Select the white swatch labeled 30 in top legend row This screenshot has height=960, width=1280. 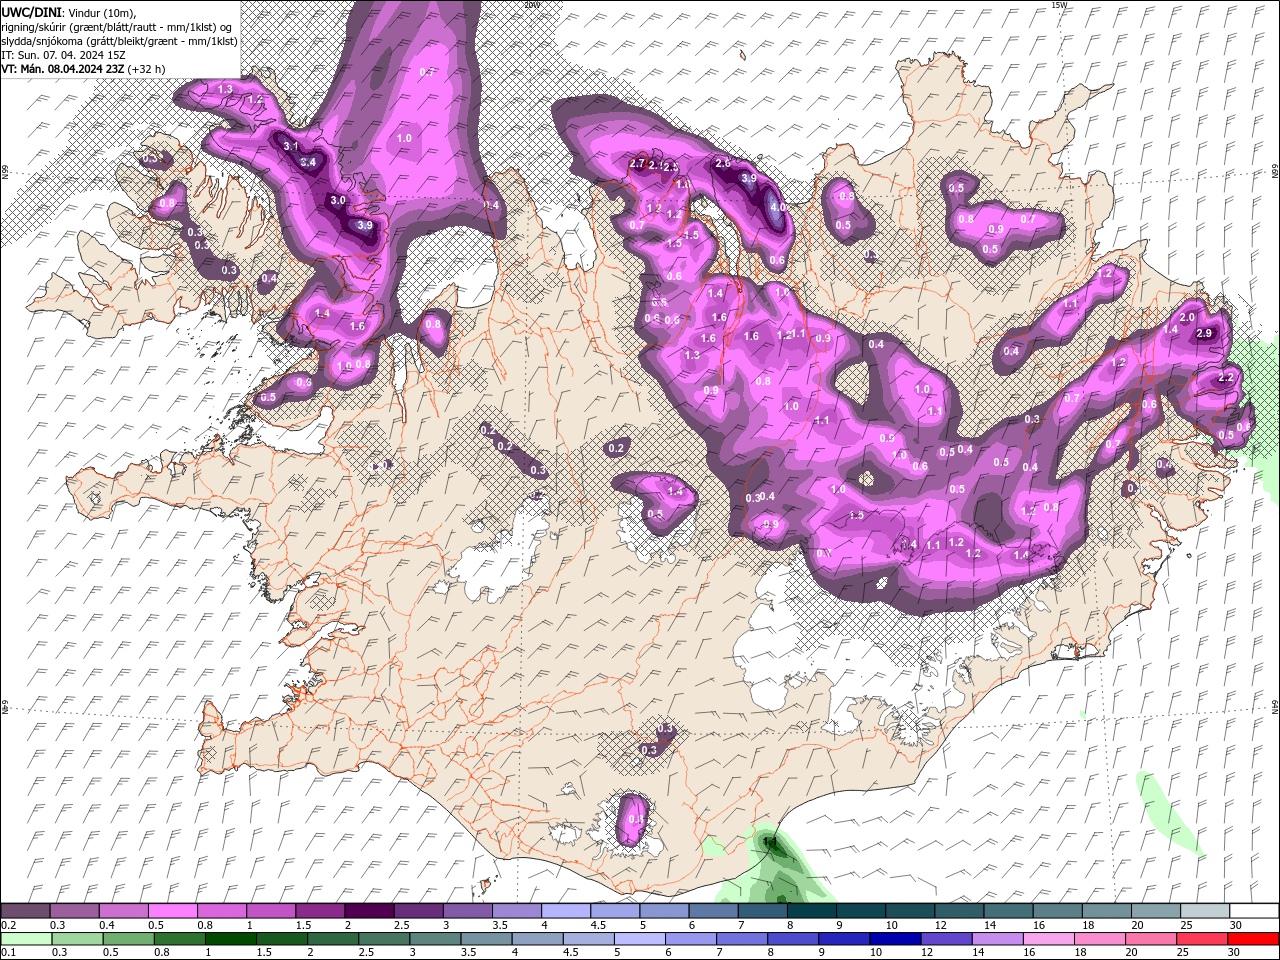1253,911
